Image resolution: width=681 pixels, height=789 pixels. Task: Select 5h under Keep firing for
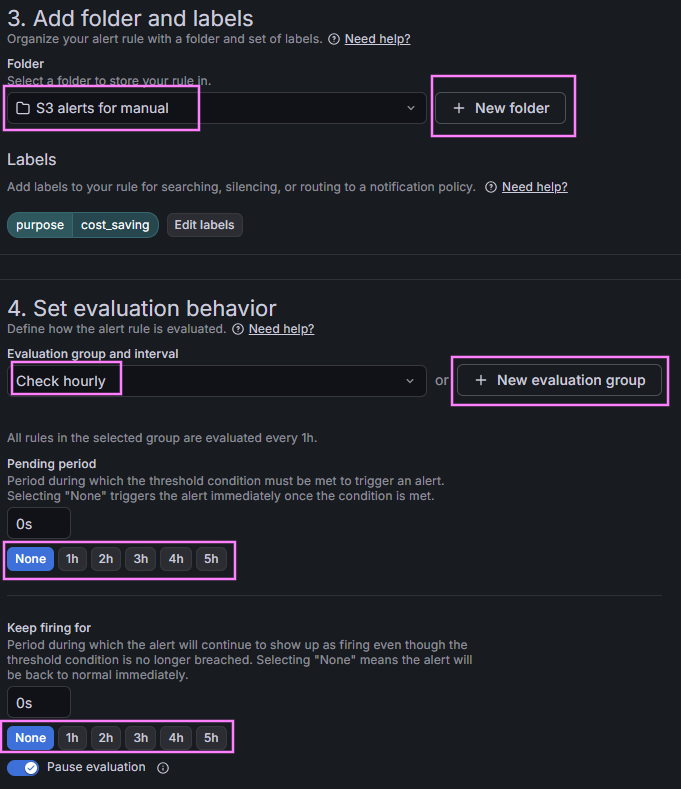tap(211, 738)
